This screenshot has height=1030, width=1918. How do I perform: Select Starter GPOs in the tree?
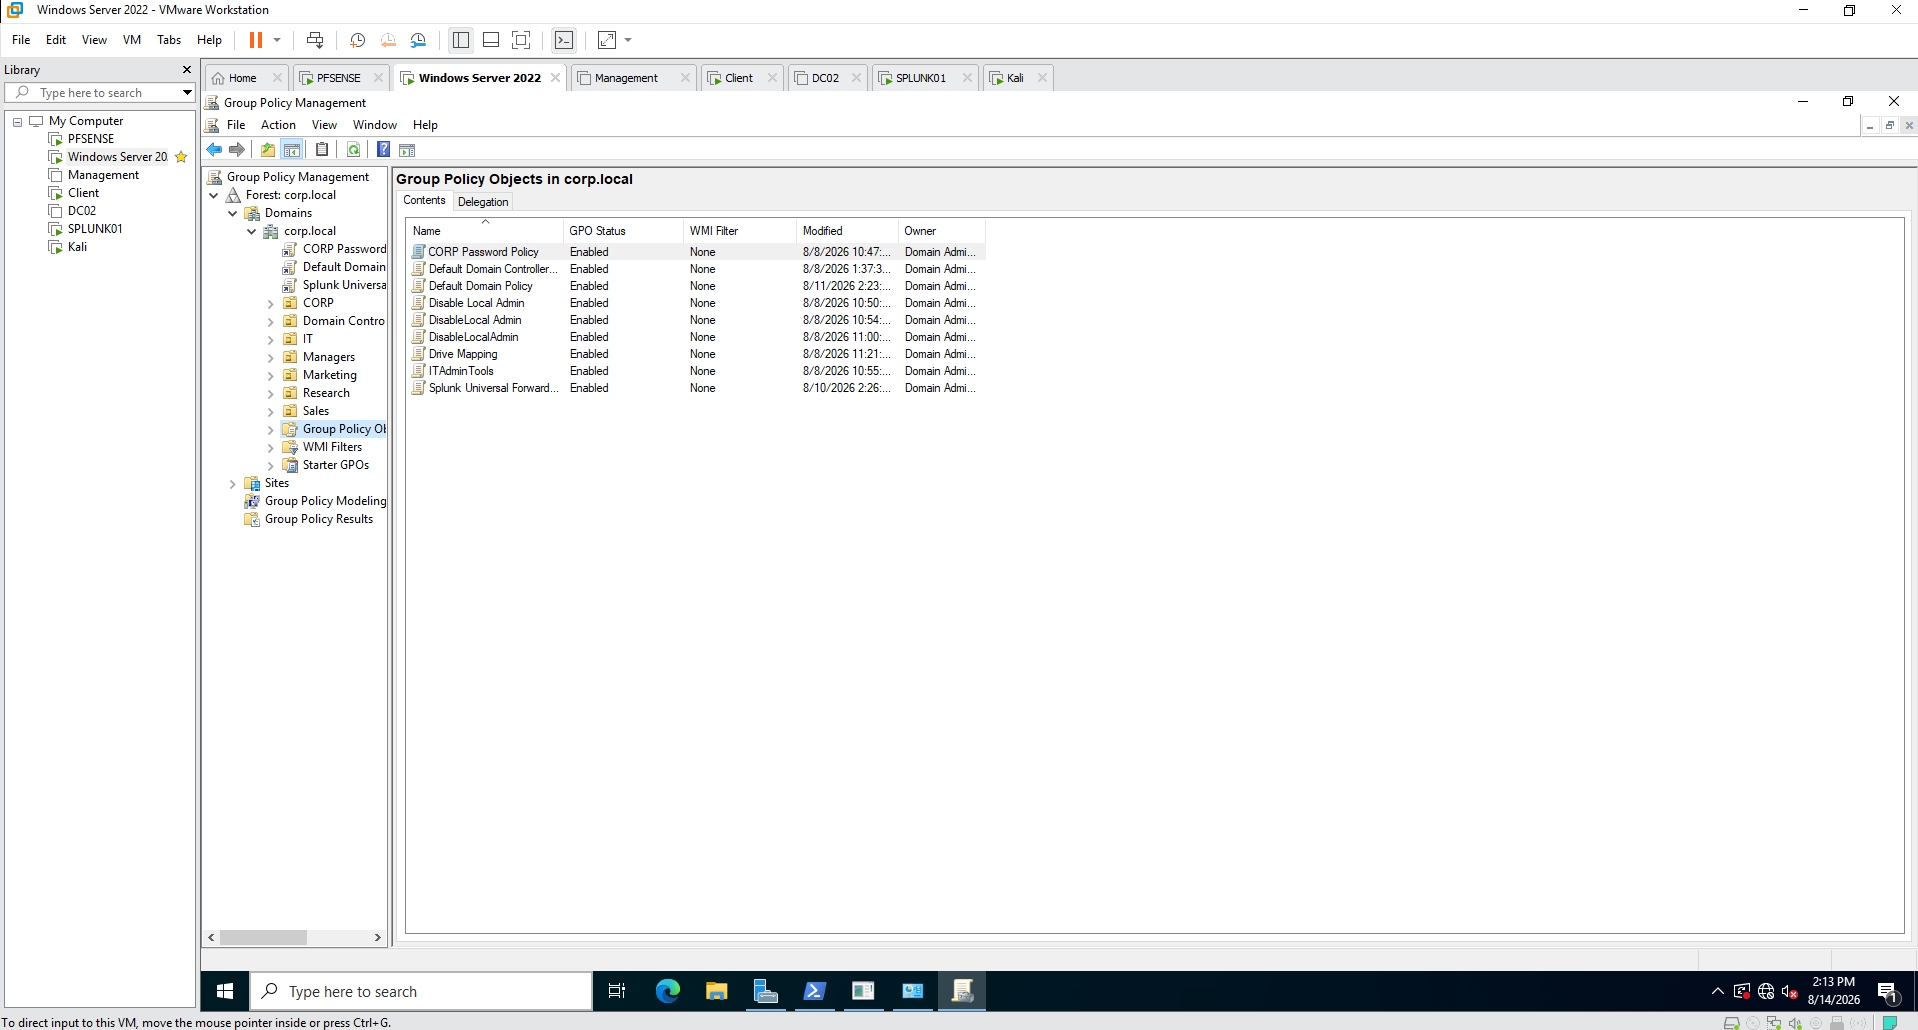[335, 465]
